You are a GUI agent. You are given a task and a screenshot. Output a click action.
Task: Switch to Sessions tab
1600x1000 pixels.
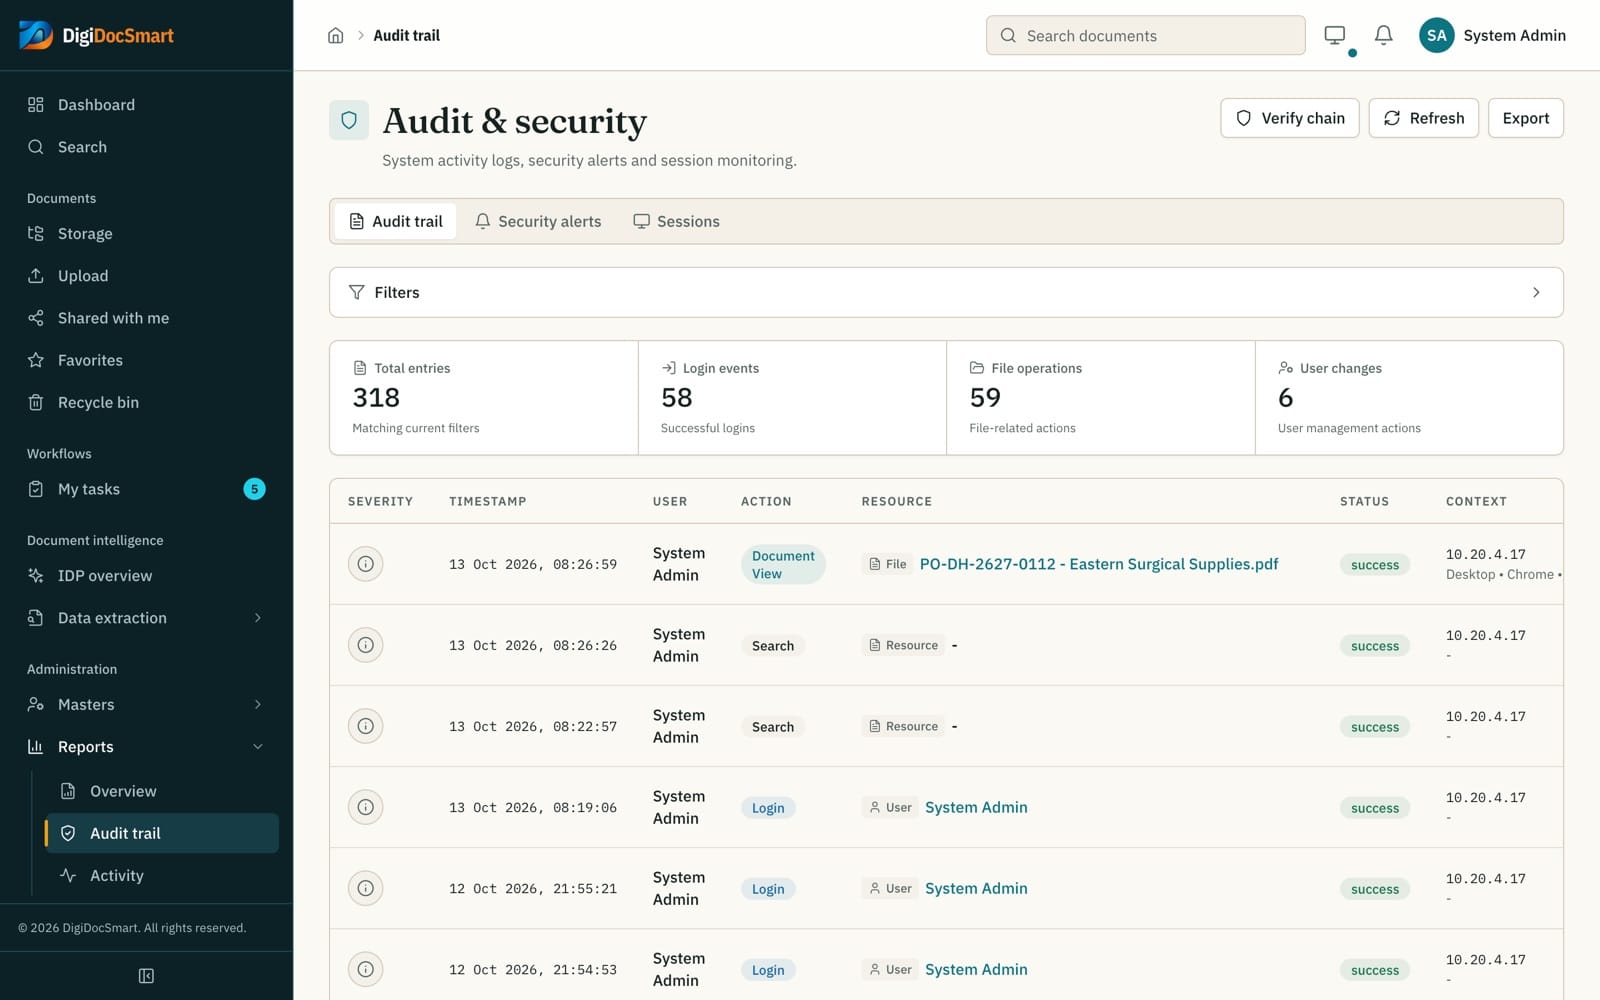677,221
